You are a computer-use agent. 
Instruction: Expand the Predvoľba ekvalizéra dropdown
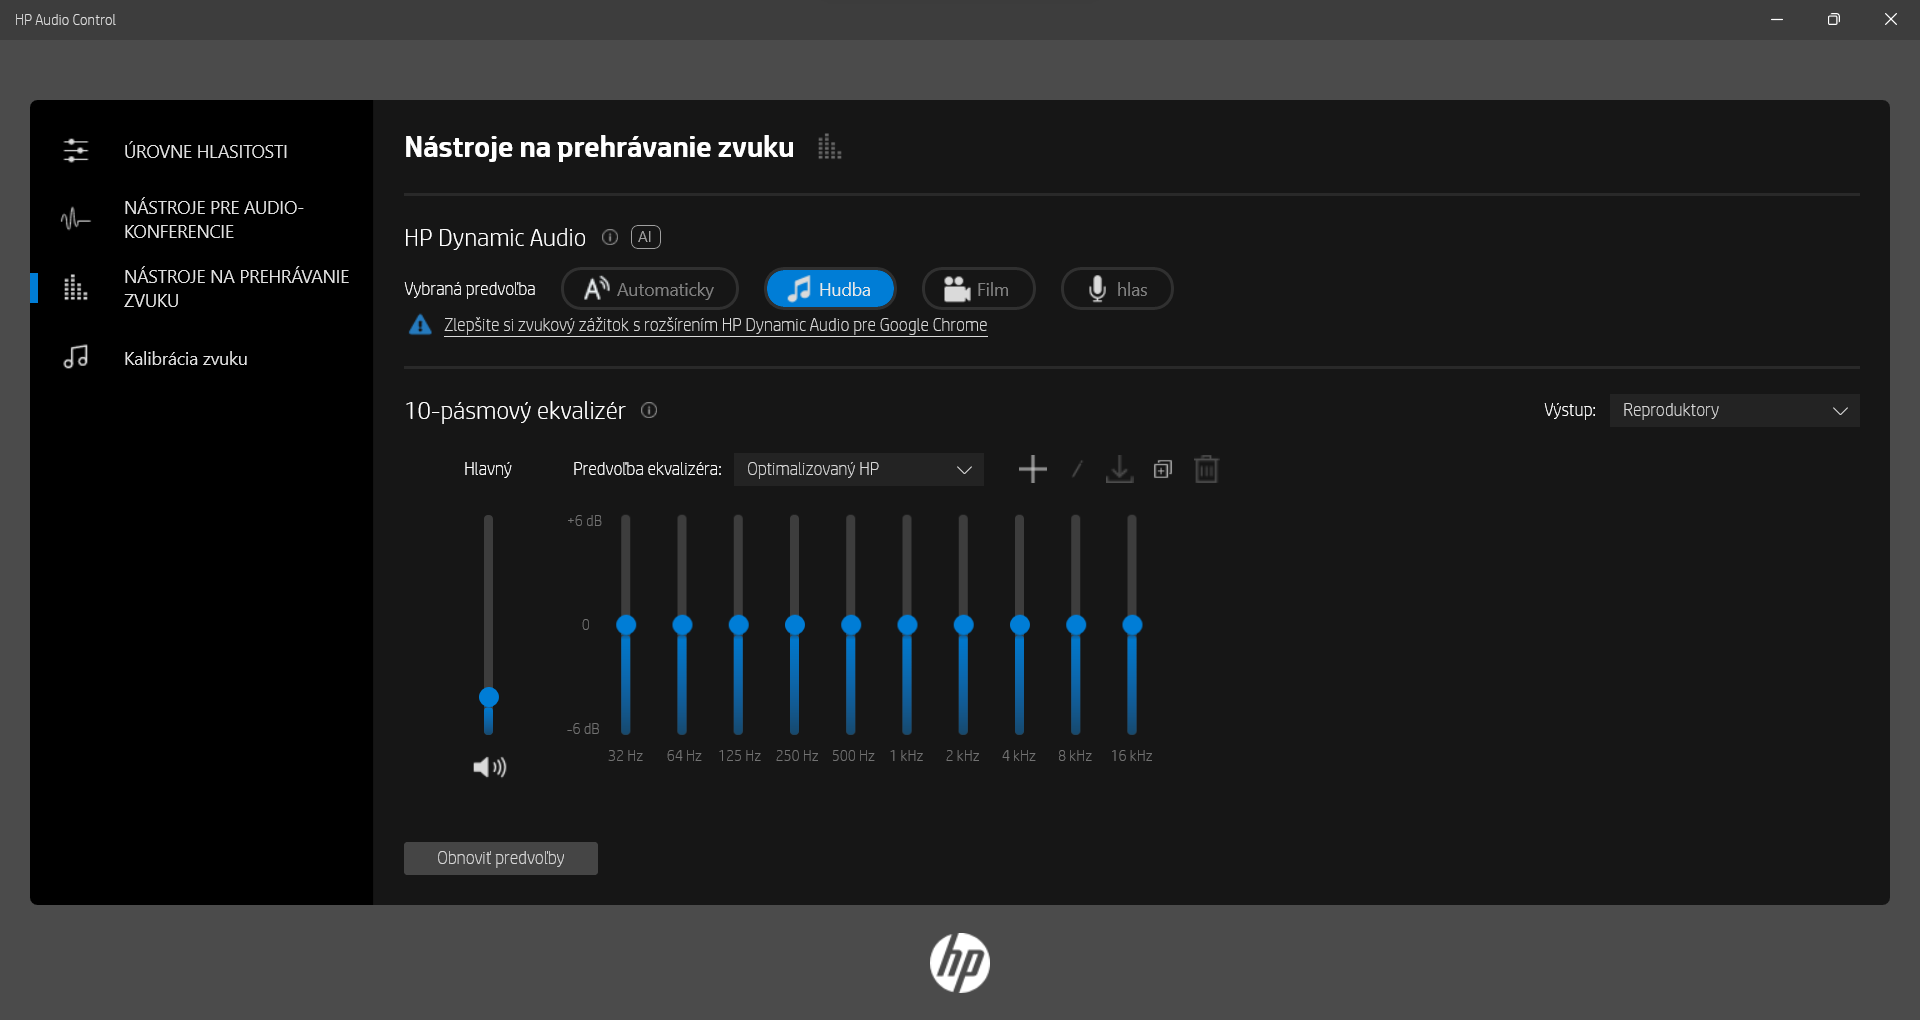[x=858, y=468]
